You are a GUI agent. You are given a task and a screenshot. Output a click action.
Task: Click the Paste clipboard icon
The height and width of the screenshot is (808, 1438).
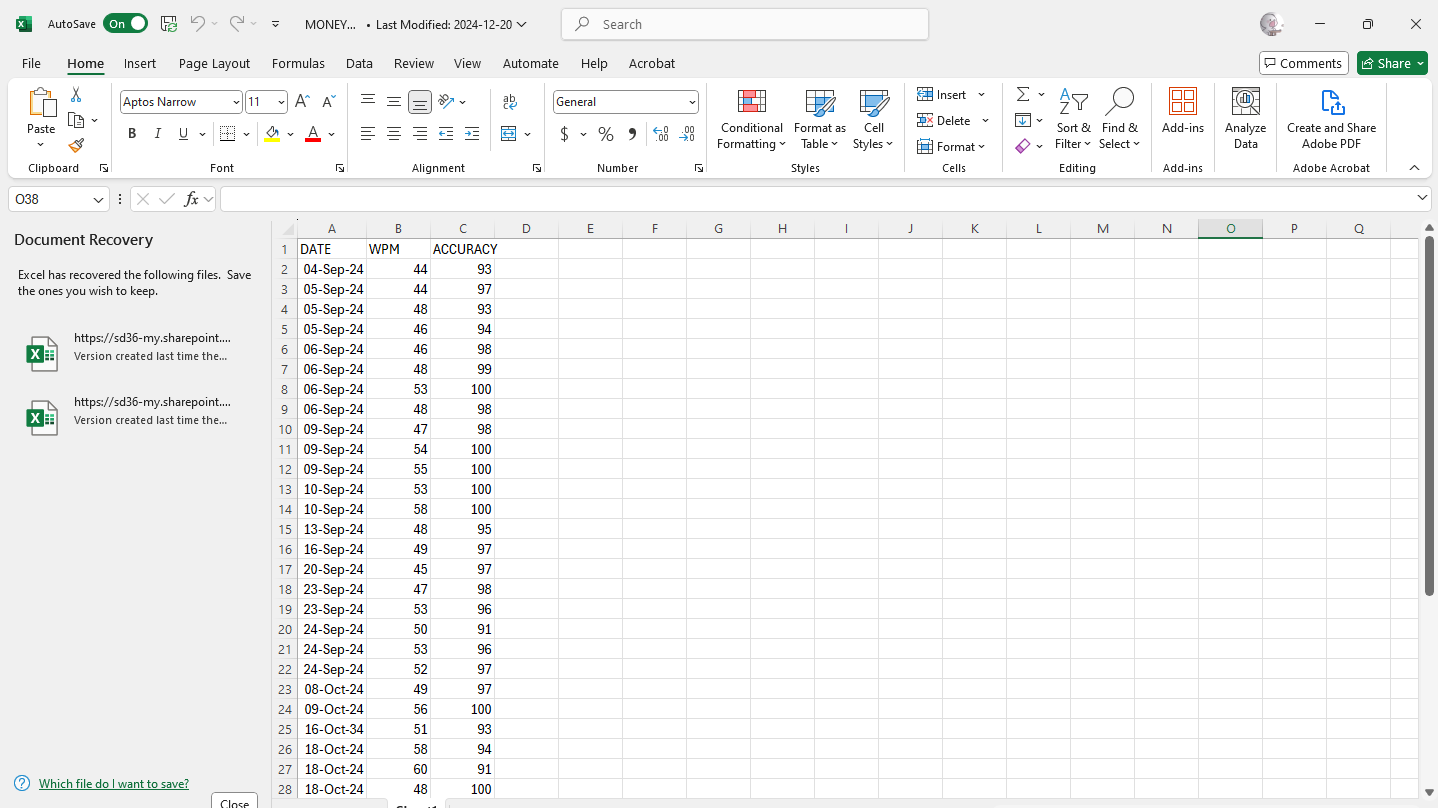(x=41, y=103)
